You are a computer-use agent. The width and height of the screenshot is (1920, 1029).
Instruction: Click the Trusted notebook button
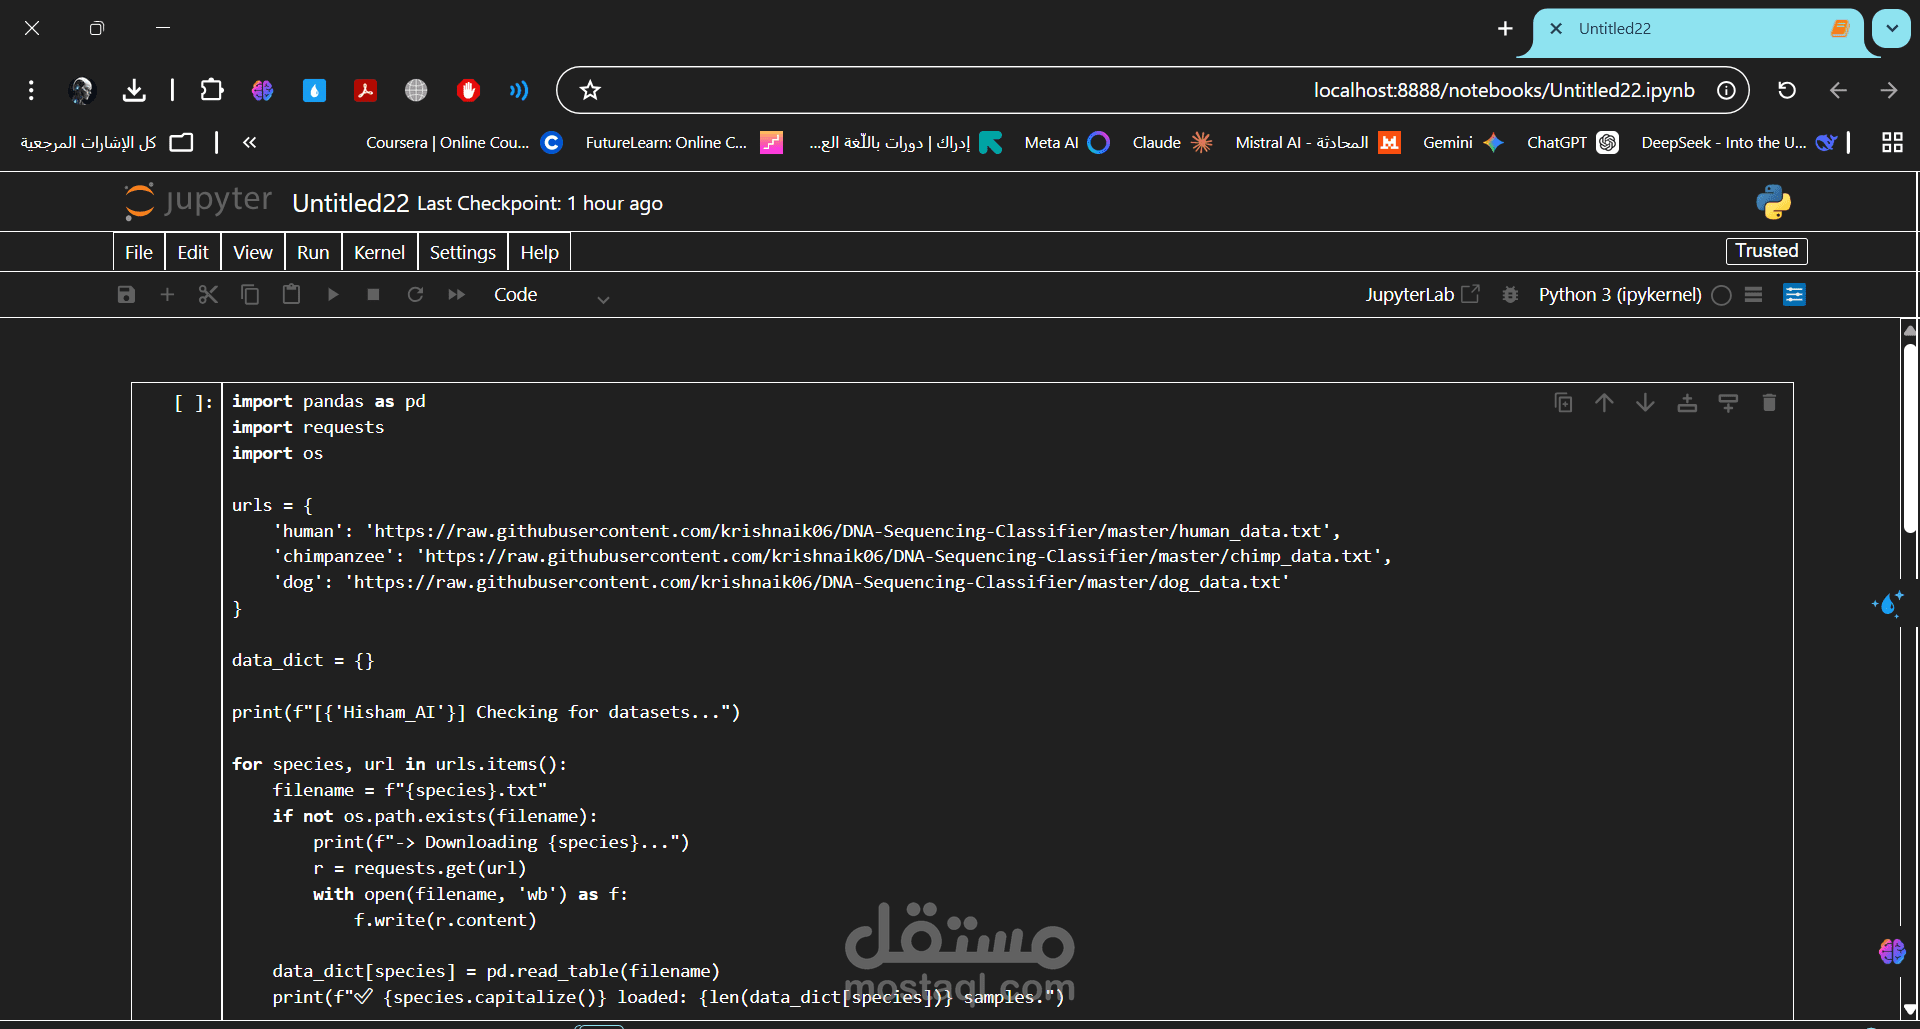[x=1766, y=251]
